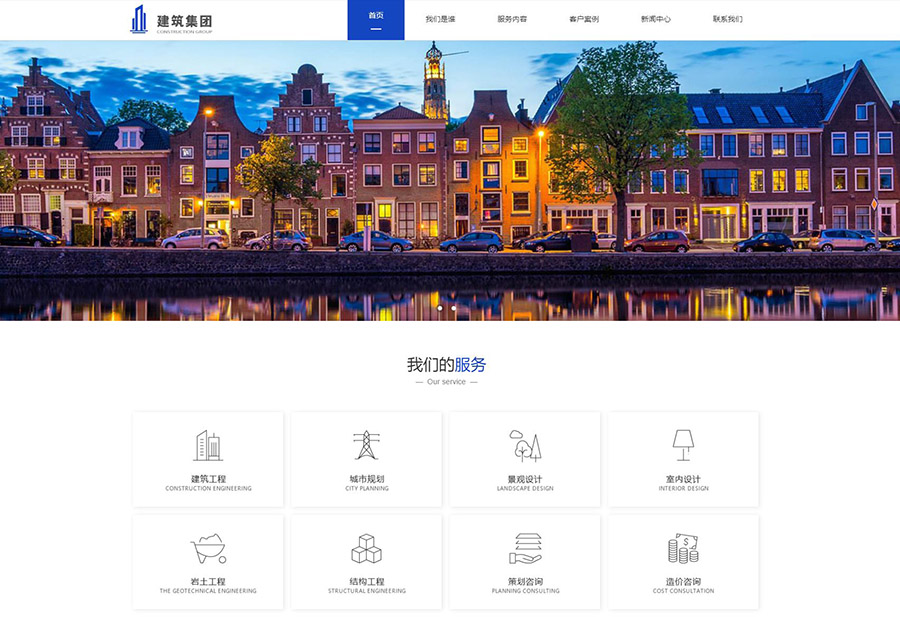Click the building icon for 建筑工程
Viewport: 900px width, 617px height.
tap(208, 446)
